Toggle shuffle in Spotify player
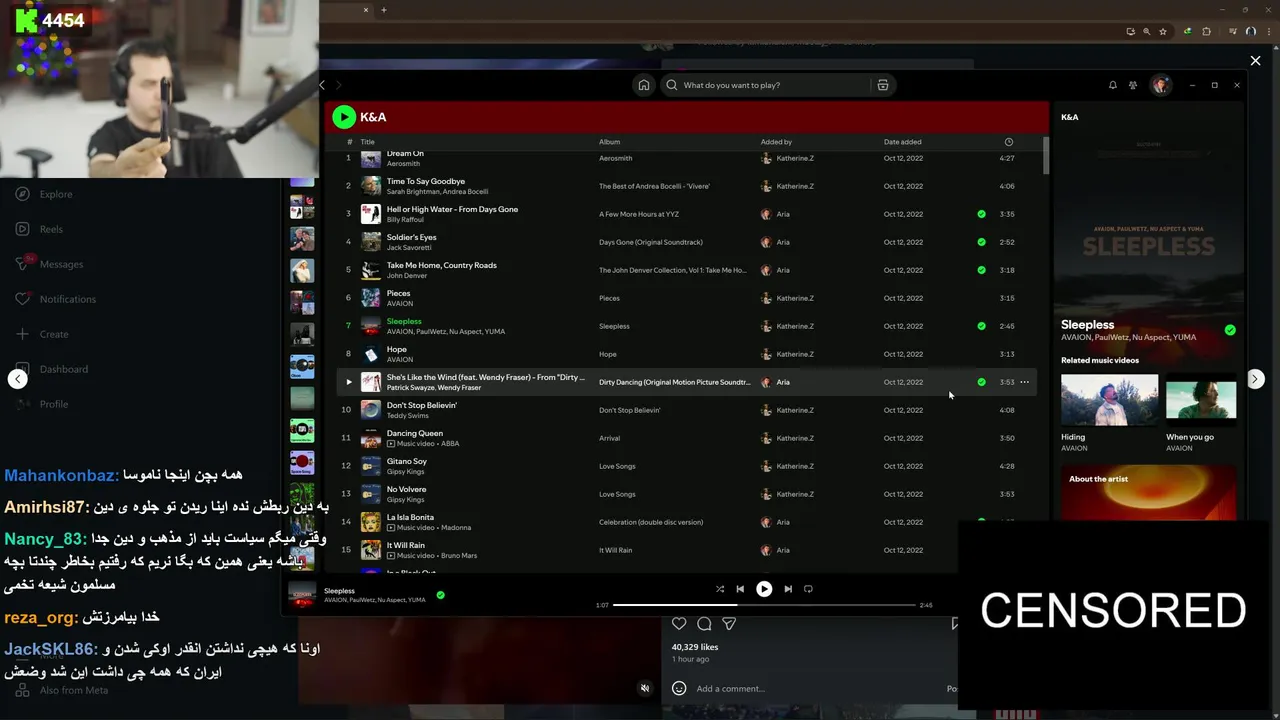The width and height of the screenshot is (1280, 720). (x=719, y=589)
